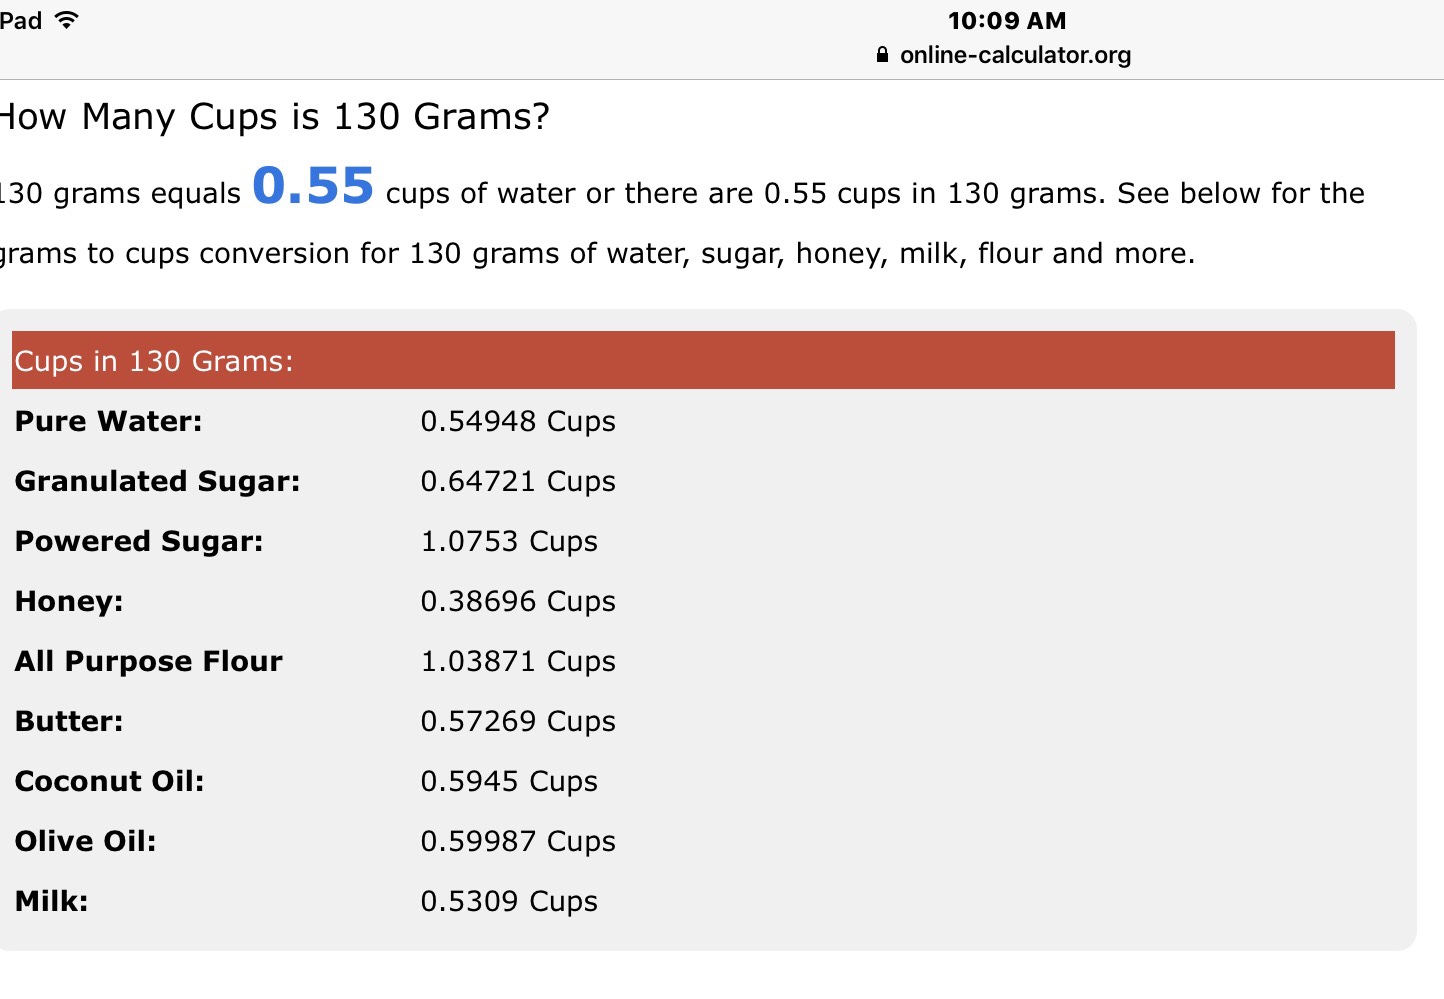Tap the 10:09 AM clock
Screen dimensions: 1444x999
[1007, 21]
